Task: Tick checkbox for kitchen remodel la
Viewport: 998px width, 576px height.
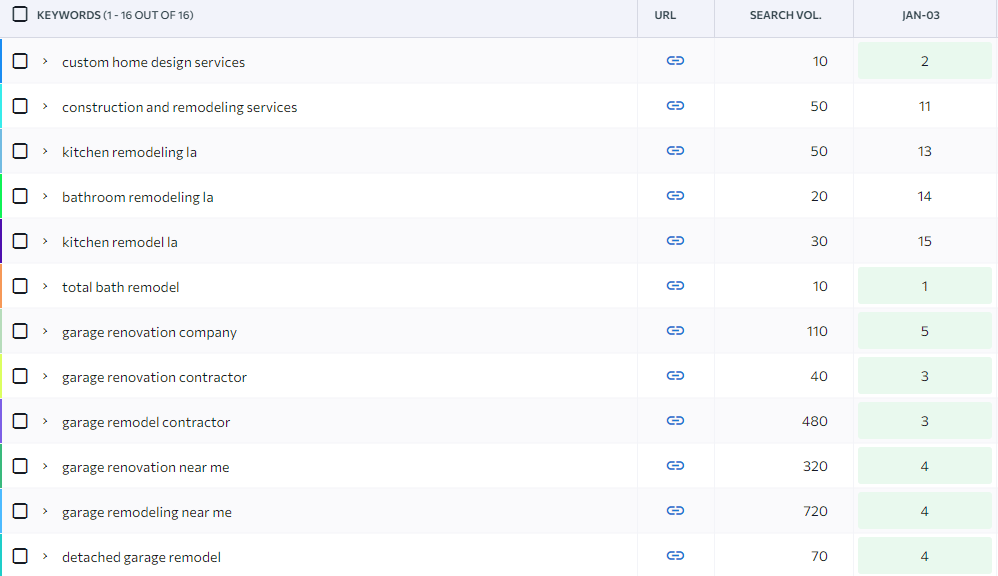Action: 20,241
